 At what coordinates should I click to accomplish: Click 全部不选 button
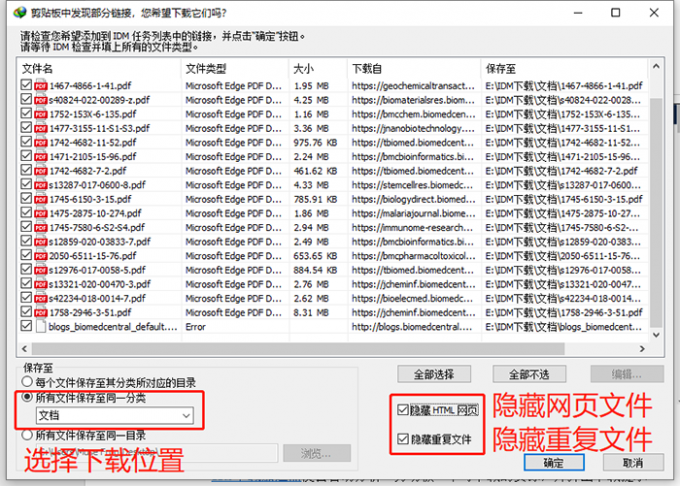pos(529,374)
